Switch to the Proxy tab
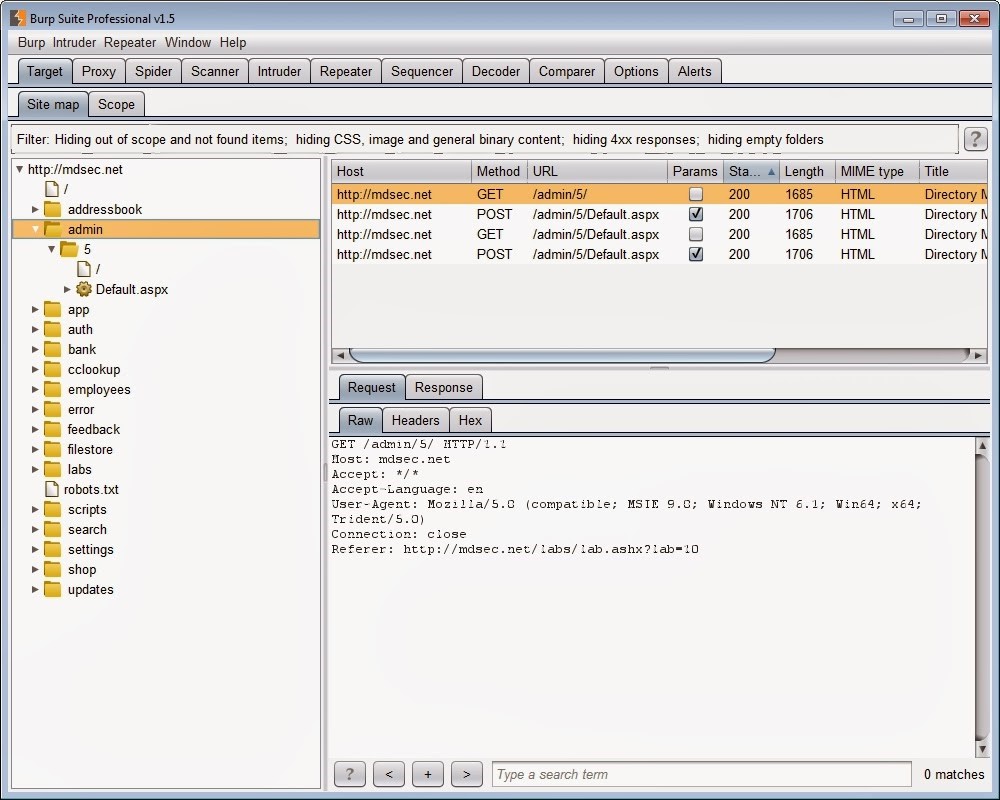Image resolution: width=1000 pixels, height=800 pixels. pyautogui.click(x=99, y=71)
